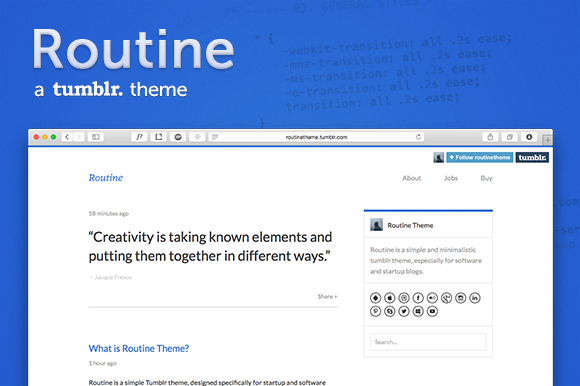Click the Skype social icon

(390, 311)
